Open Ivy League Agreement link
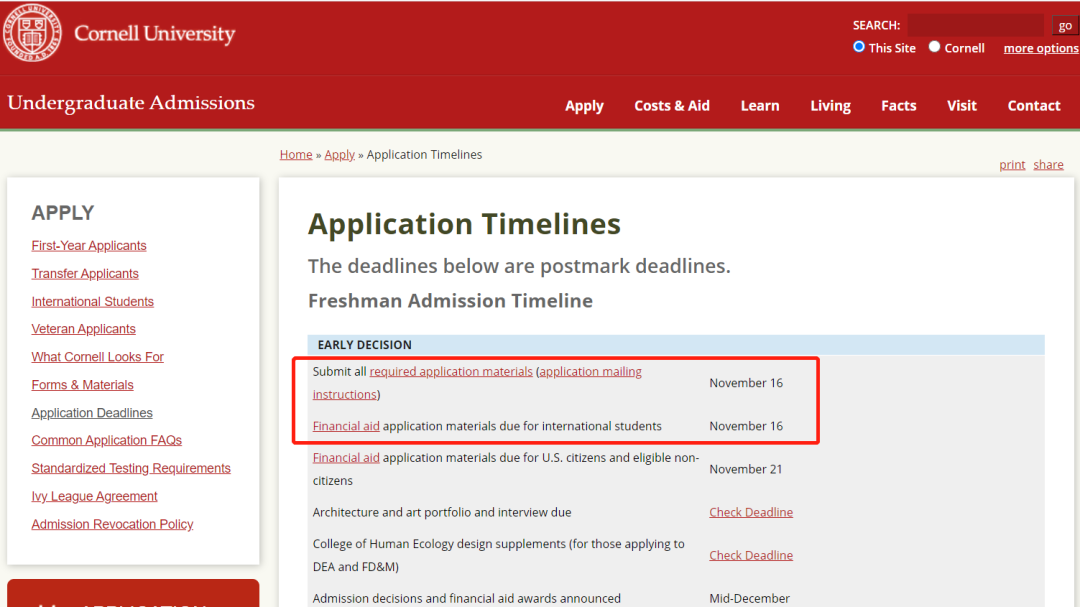This screenshot has height=607, width=1080. click(x=94, y=496)
